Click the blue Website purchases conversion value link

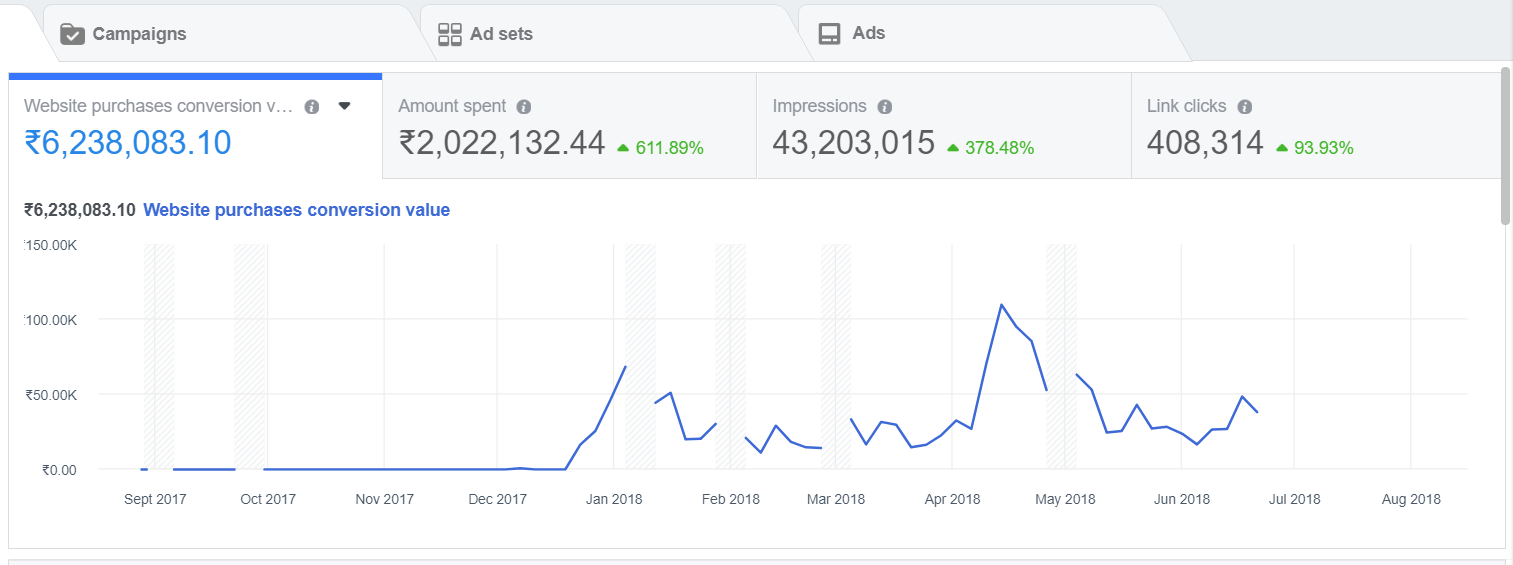pyautogui.click(x=296, y=210)
